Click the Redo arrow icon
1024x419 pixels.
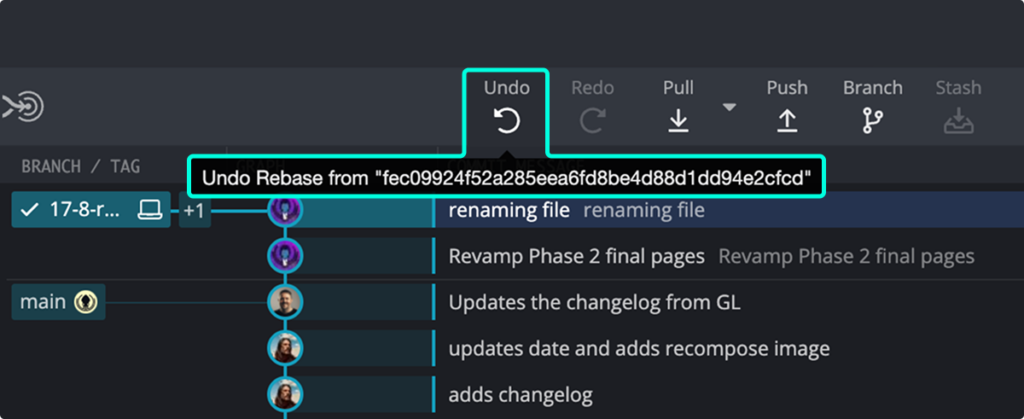pos(592,121)
